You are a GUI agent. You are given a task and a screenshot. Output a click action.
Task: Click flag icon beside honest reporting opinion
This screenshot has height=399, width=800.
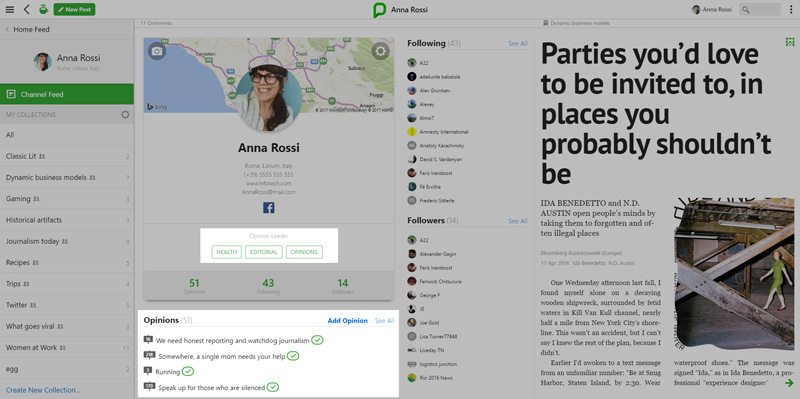coord(148,340)
